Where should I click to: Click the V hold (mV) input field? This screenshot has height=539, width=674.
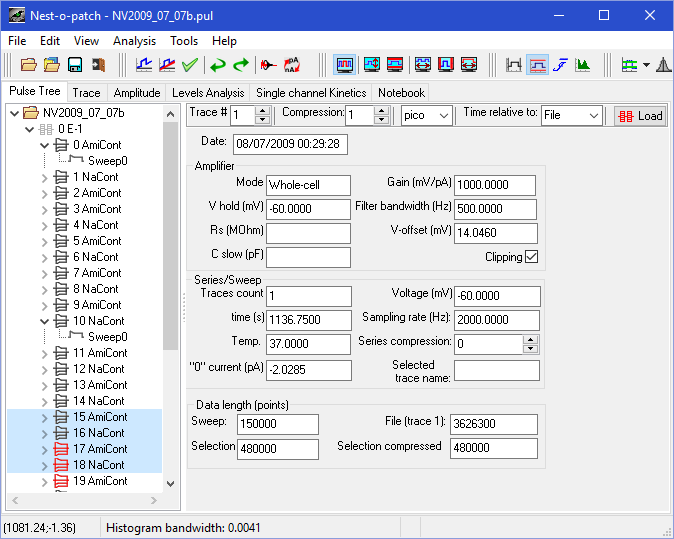pos(308,209)
